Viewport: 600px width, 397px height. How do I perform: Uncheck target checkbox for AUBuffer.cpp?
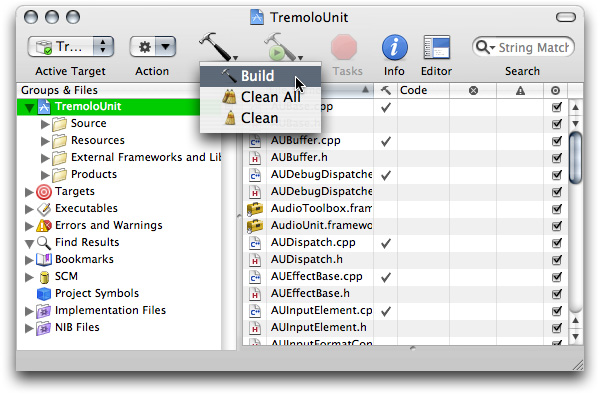click(557, 141)
